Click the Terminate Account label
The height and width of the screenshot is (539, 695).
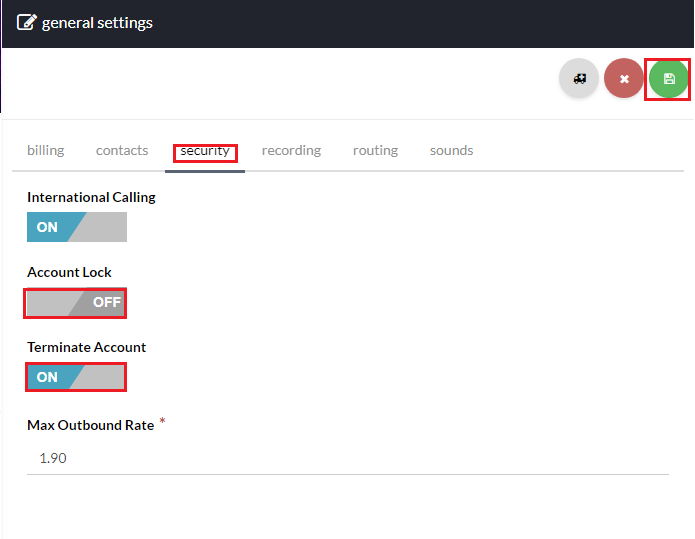(x=86, y=347)
